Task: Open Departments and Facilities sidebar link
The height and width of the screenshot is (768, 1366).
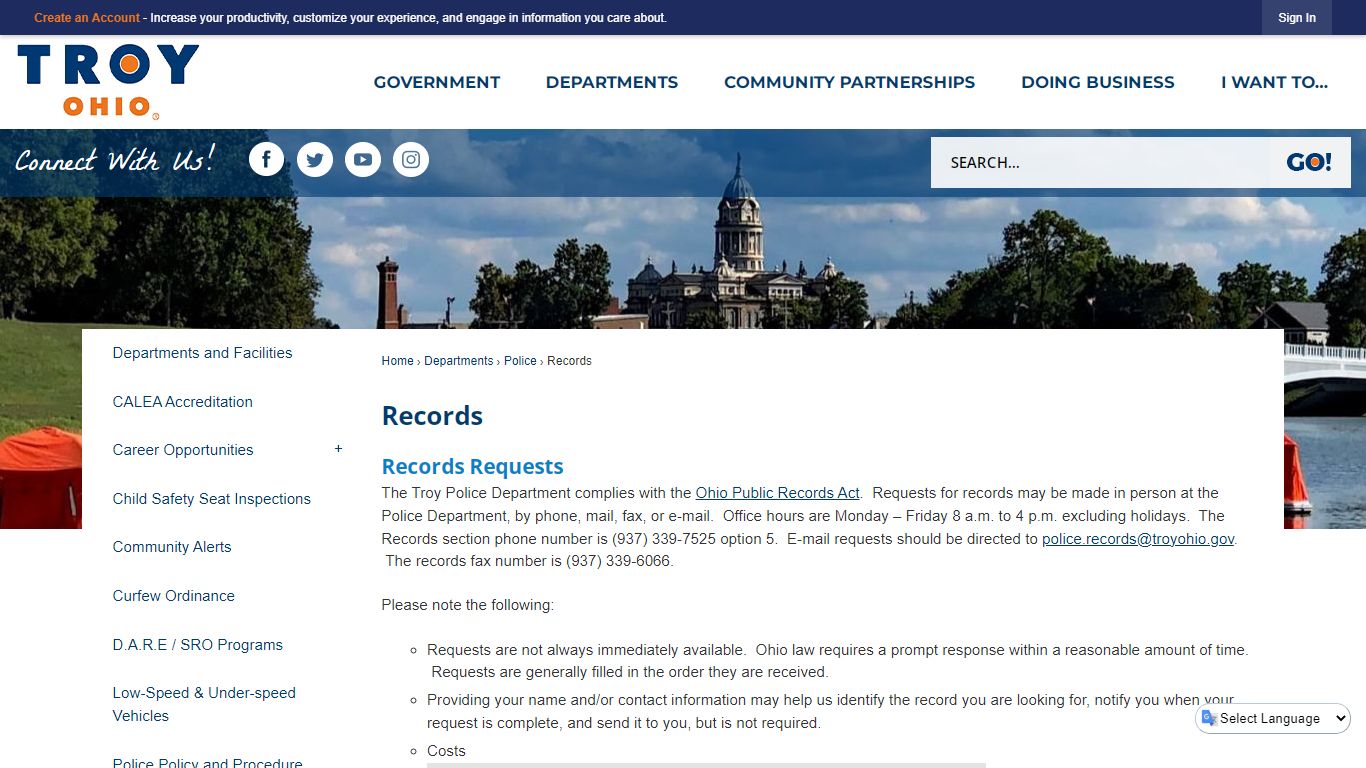Action: [x=203, y=353]
